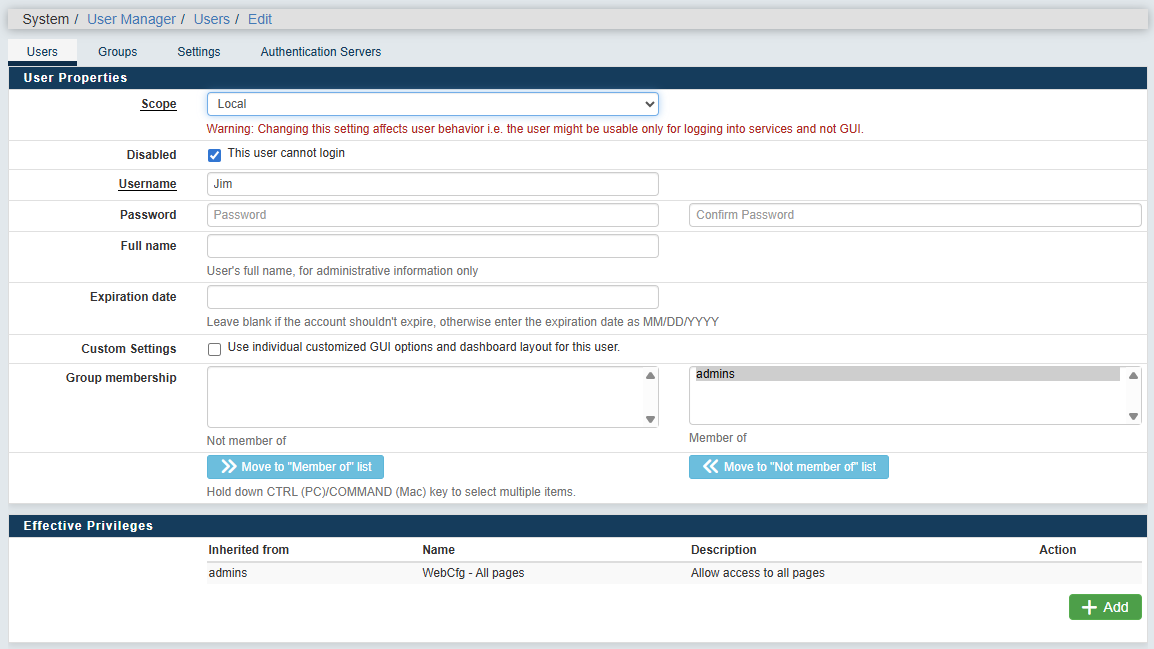The height and width of the screenshot is (649, 1154).
Task: Open the Settings tab
Action: tap(199, 52)
